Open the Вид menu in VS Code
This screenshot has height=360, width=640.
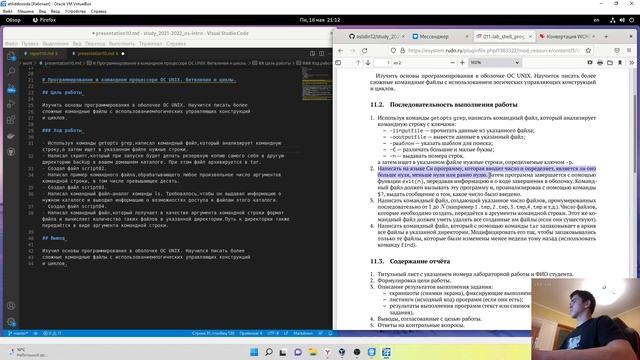click(x=77, y=43)
